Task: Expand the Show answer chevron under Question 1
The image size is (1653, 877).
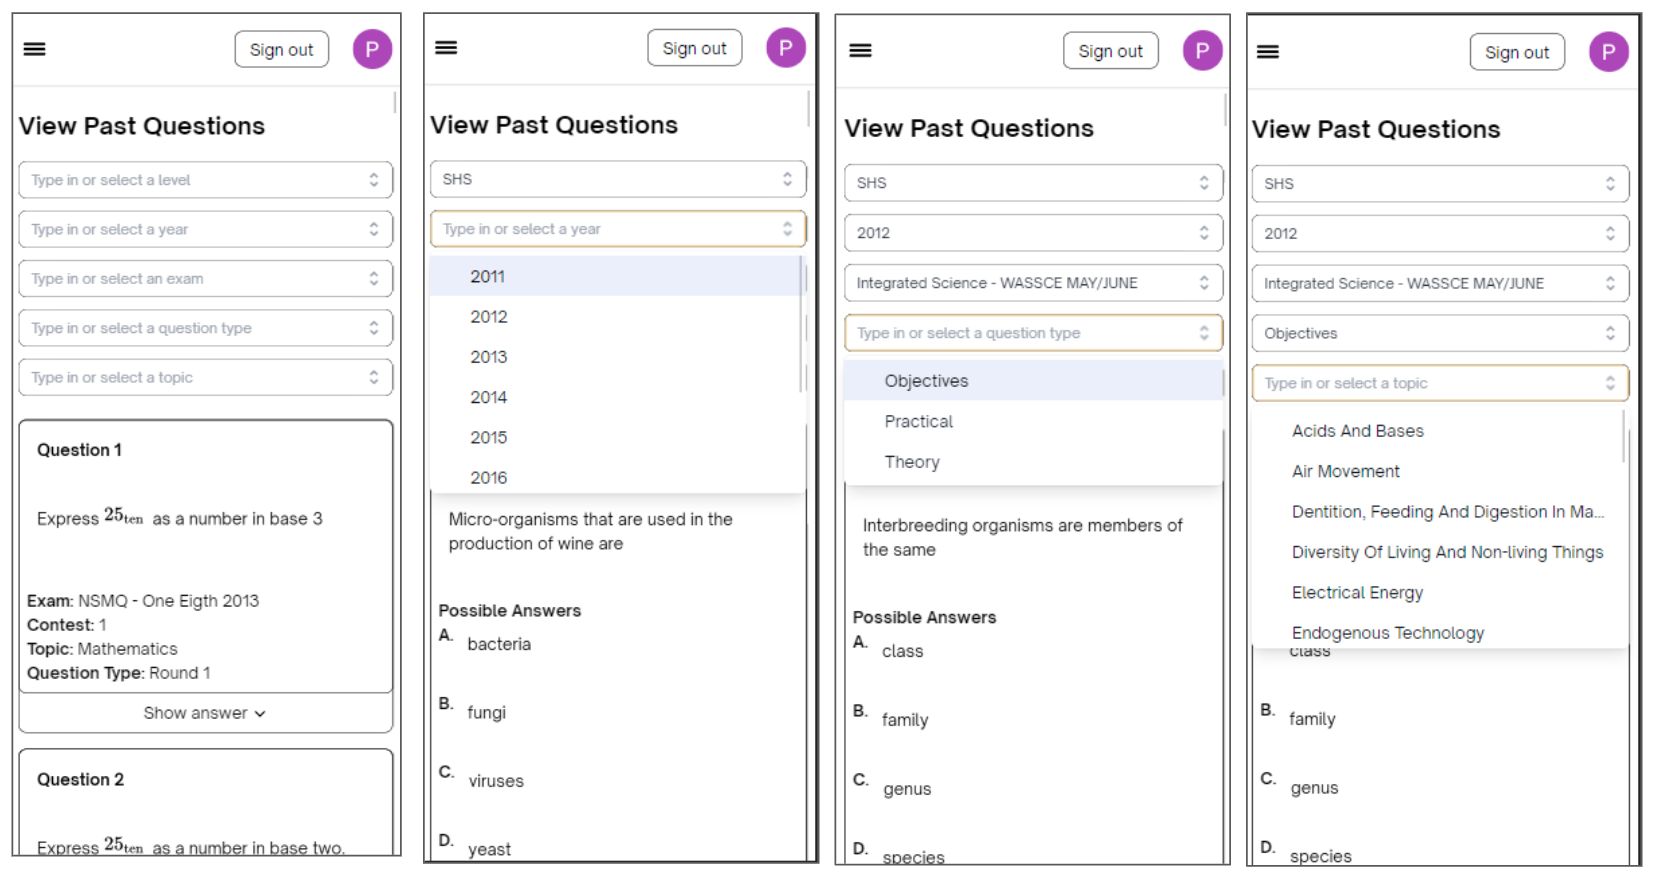Action: (x=261, y=714)
